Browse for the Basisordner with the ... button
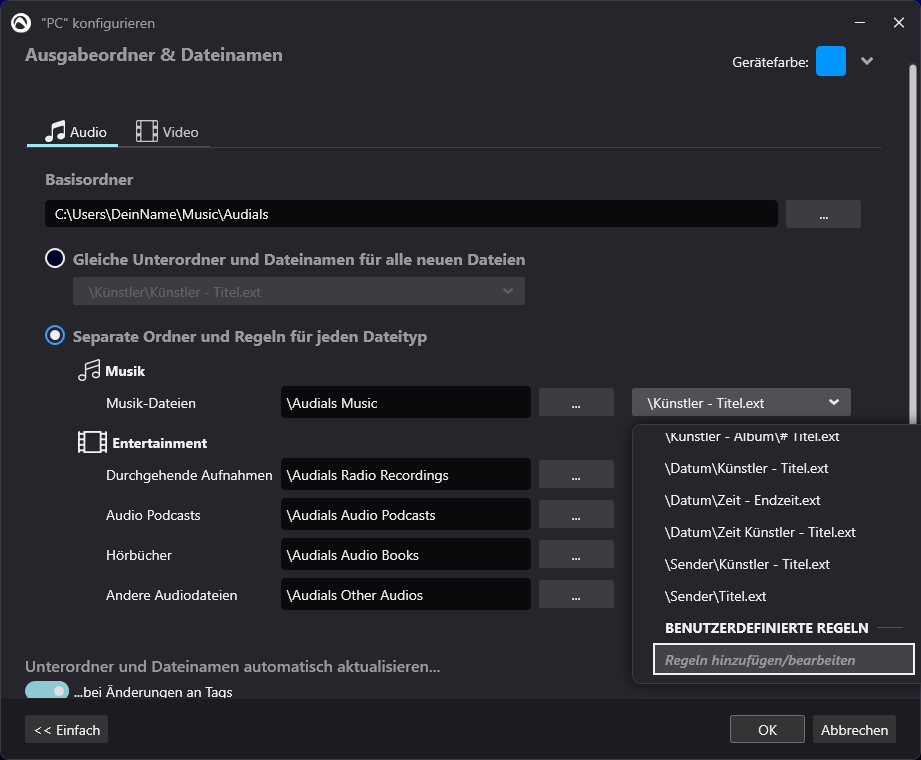Viewport: 921px width, 760px height. (823, 214)
